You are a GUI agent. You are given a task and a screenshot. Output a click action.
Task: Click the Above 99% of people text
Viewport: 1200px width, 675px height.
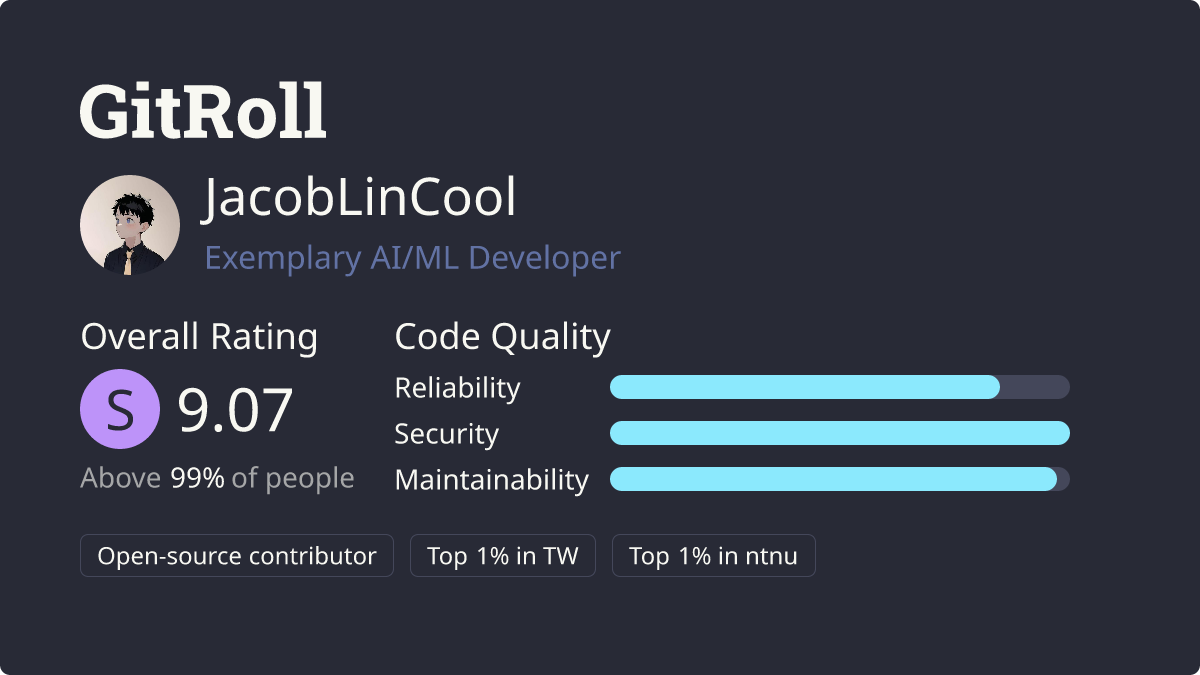pos(217,478)
